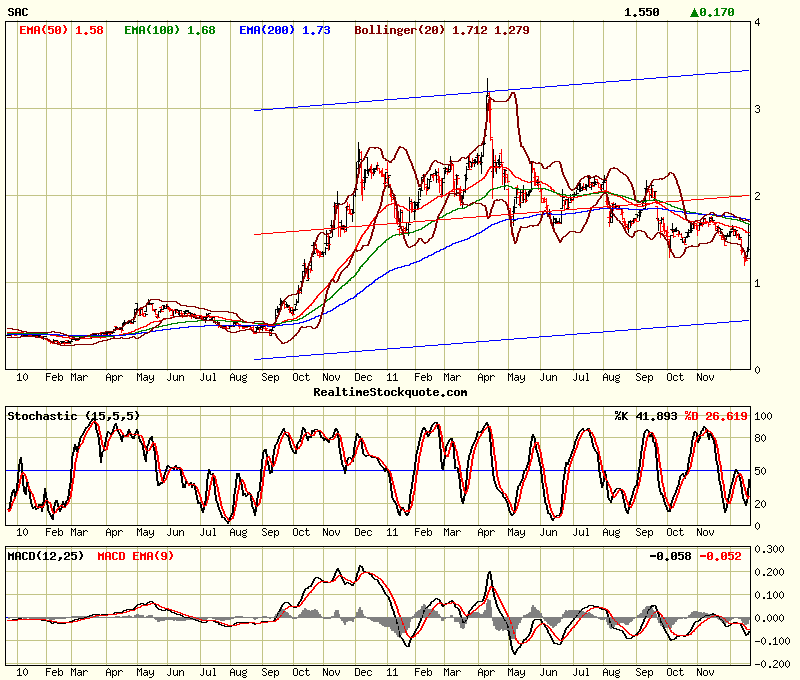
Task: Click the MACD value -0.058
Action: pyautogui.click(x=670, y=555)
